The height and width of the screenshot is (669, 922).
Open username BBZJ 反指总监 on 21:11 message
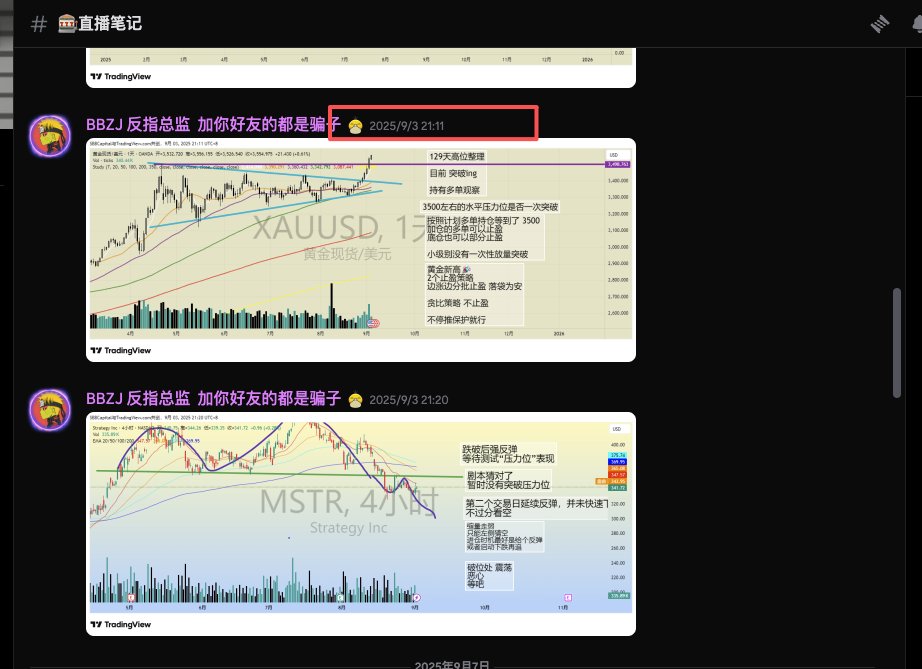pyautogui.click(x=213, y=125)
